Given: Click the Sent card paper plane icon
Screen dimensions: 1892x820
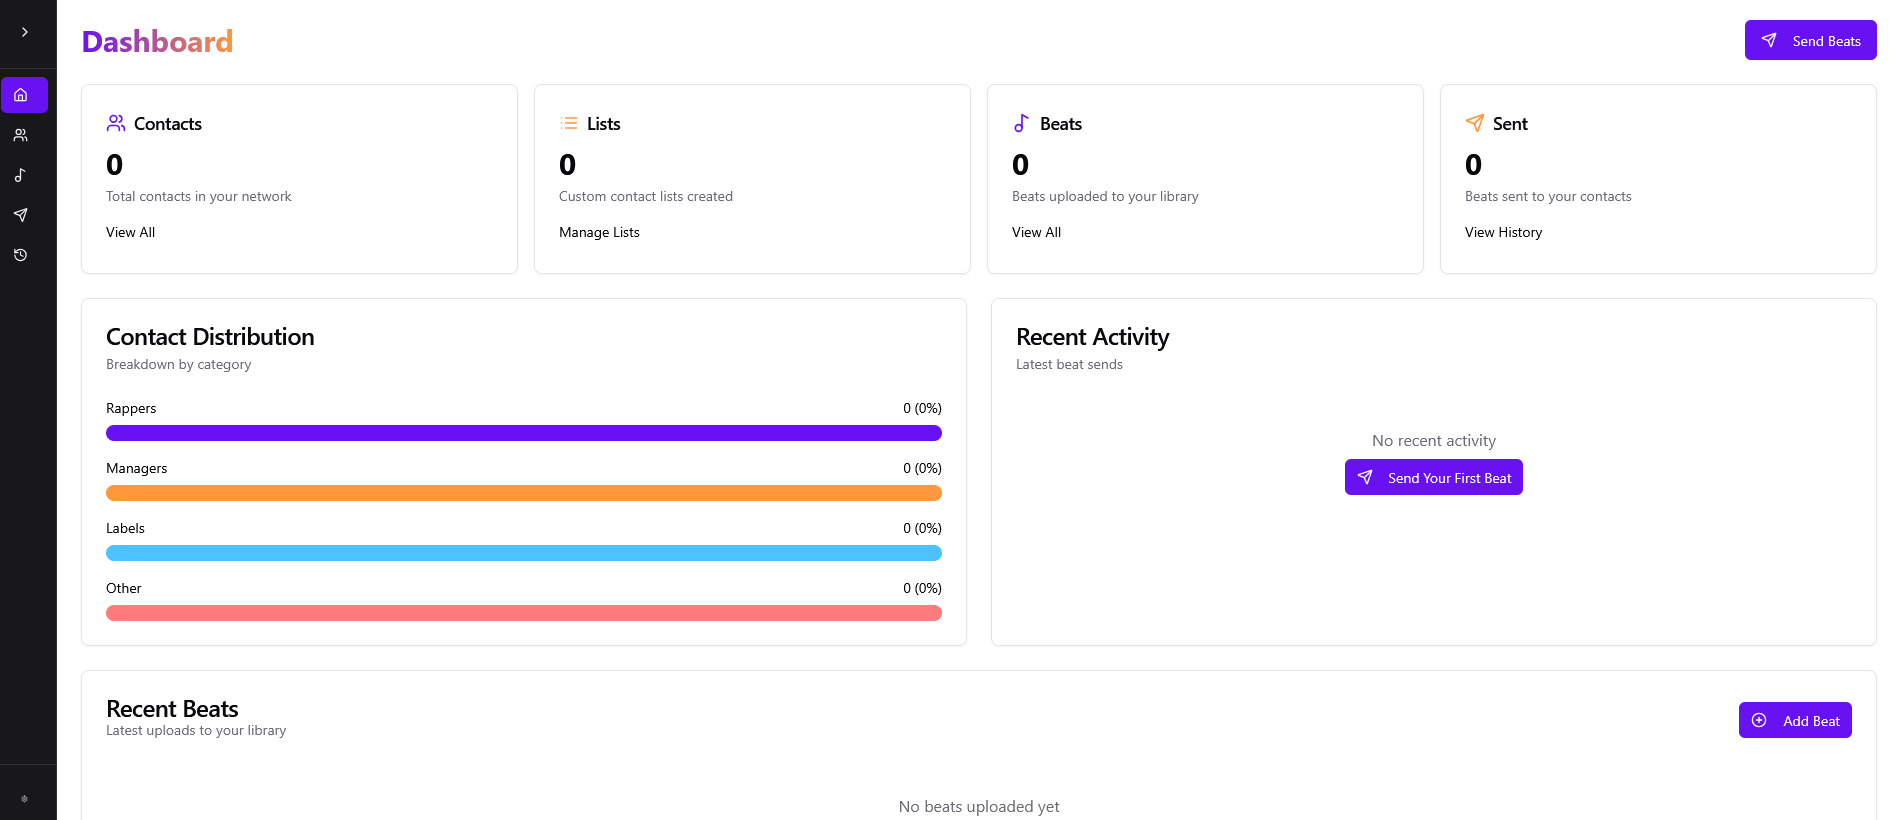Looking at the screenshot, I should pos(1474,123).
